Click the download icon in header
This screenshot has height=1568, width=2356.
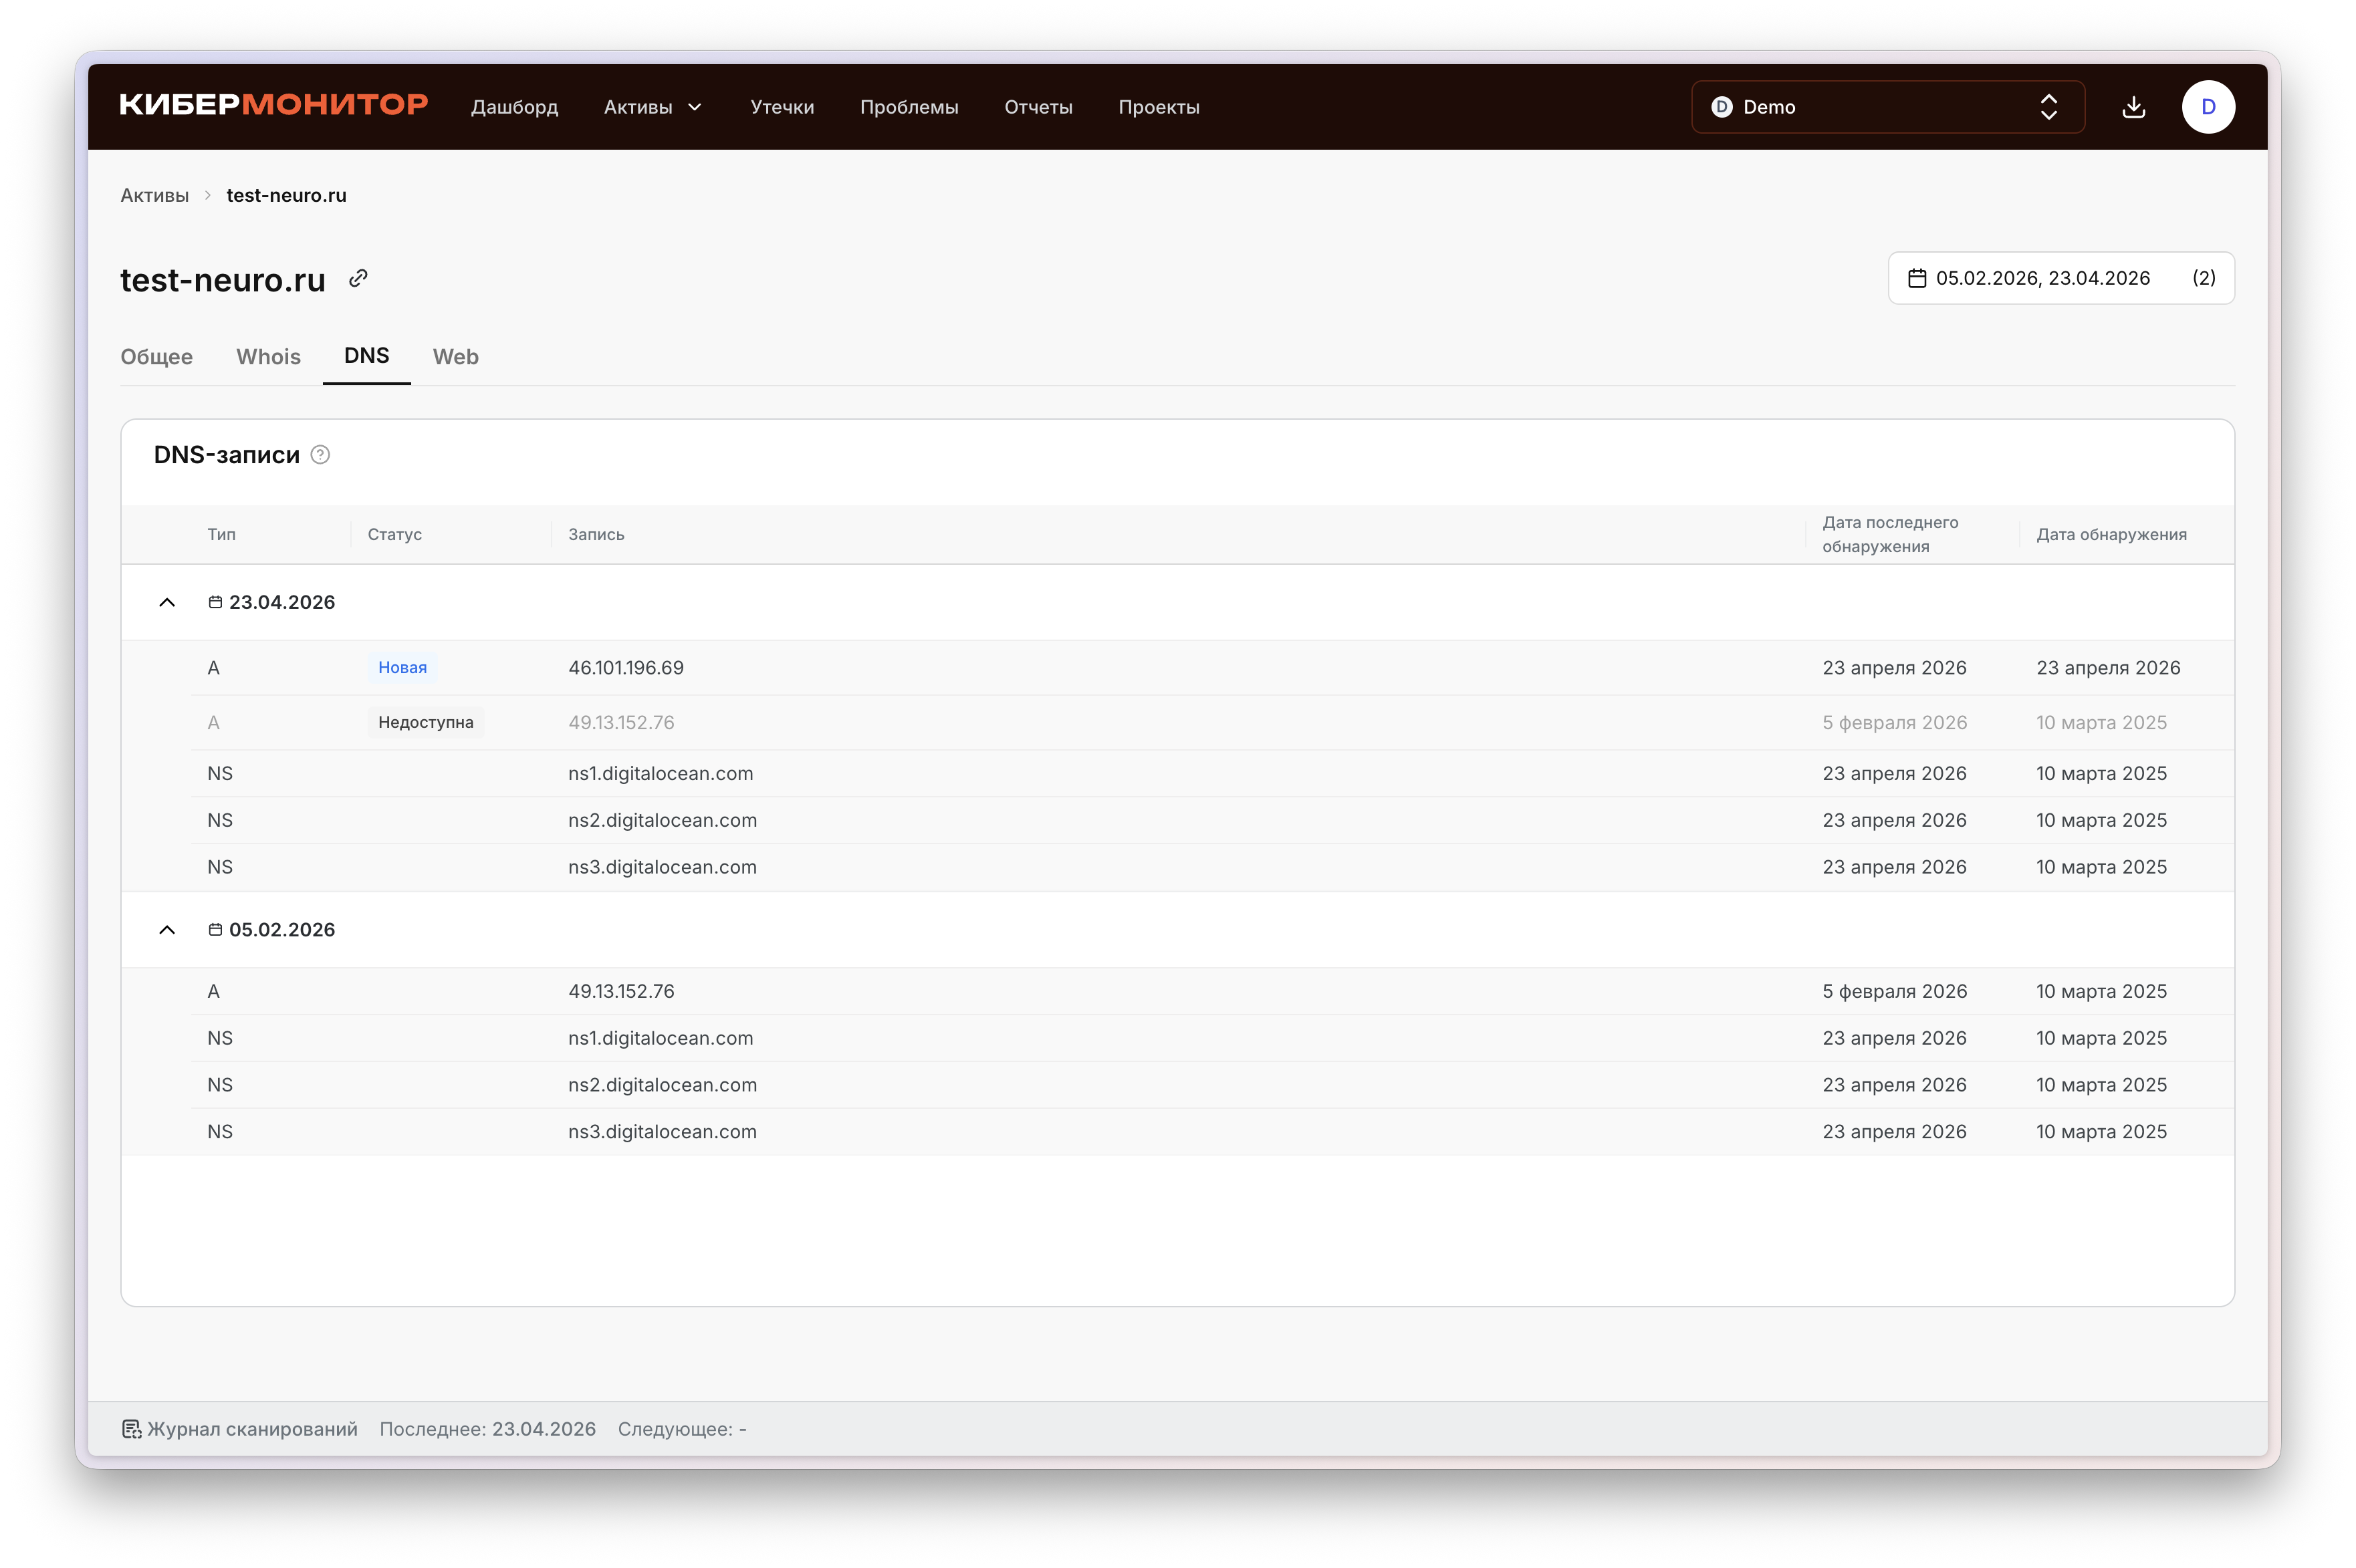click(2133, 107)
